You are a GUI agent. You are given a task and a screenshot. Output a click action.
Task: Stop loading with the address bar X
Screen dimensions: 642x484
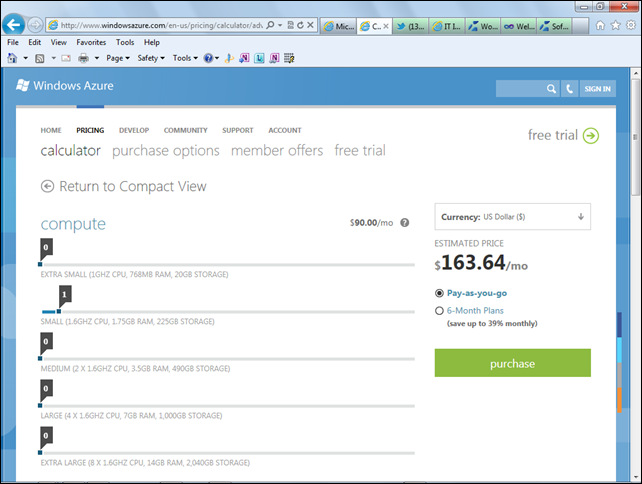tap(310, 25)
